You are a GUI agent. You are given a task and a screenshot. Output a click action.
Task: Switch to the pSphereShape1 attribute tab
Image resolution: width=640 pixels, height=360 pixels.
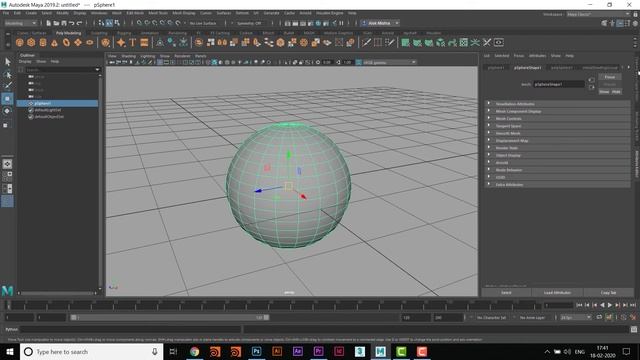[x=527, y=68]
